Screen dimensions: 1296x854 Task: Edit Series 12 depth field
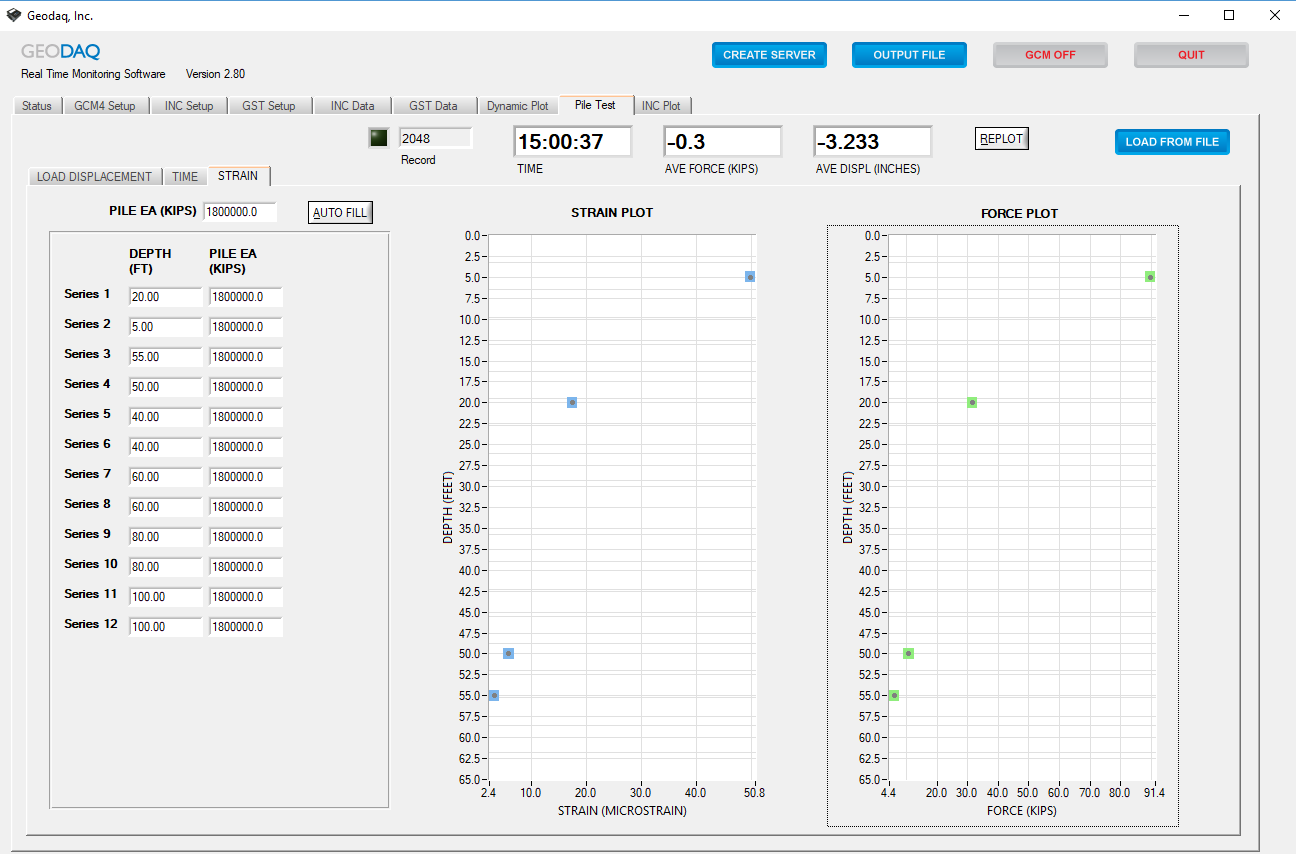pyautogui.click(x=165, y=627)
